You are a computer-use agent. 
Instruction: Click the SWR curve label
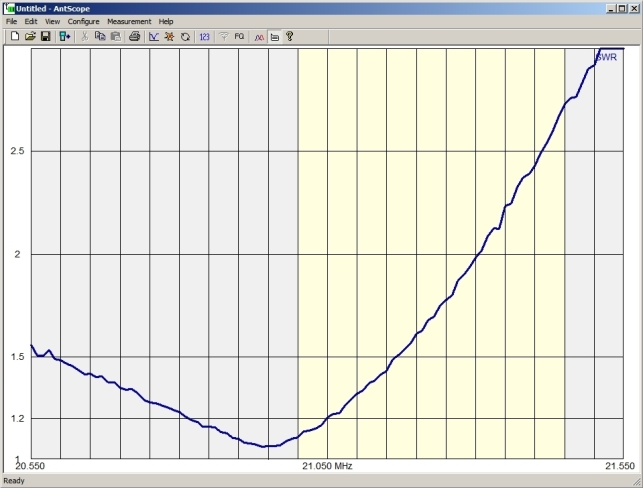click(607, 57)
